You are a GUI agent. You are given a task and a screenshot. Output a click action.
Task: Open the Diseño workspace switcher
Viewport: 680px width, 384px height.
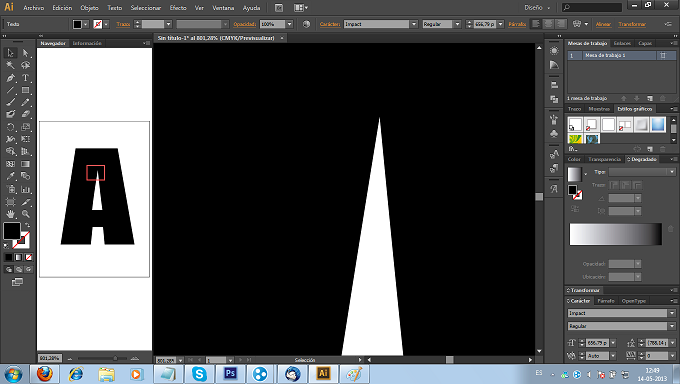pos(537,8)
